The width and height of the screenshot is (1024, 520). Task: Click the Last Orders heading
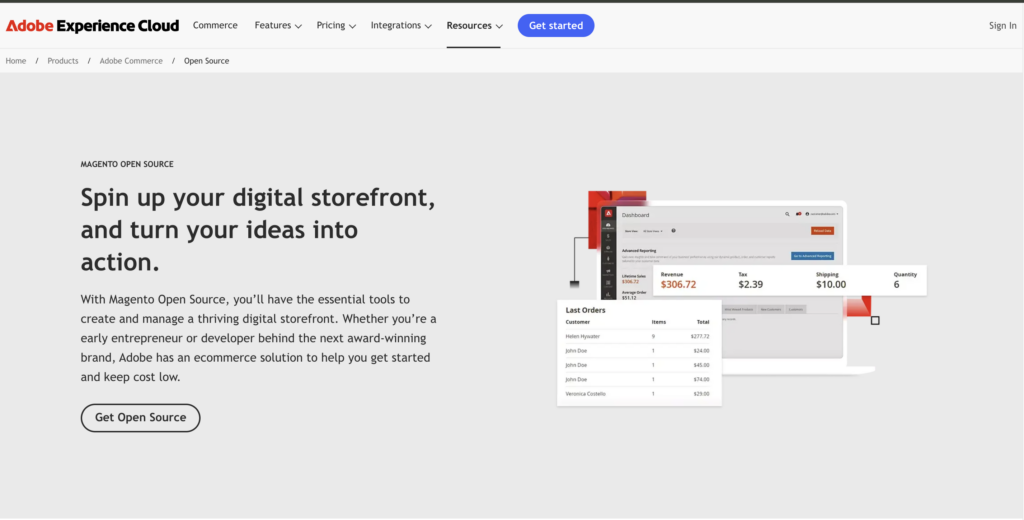click(x=585, y=310)
